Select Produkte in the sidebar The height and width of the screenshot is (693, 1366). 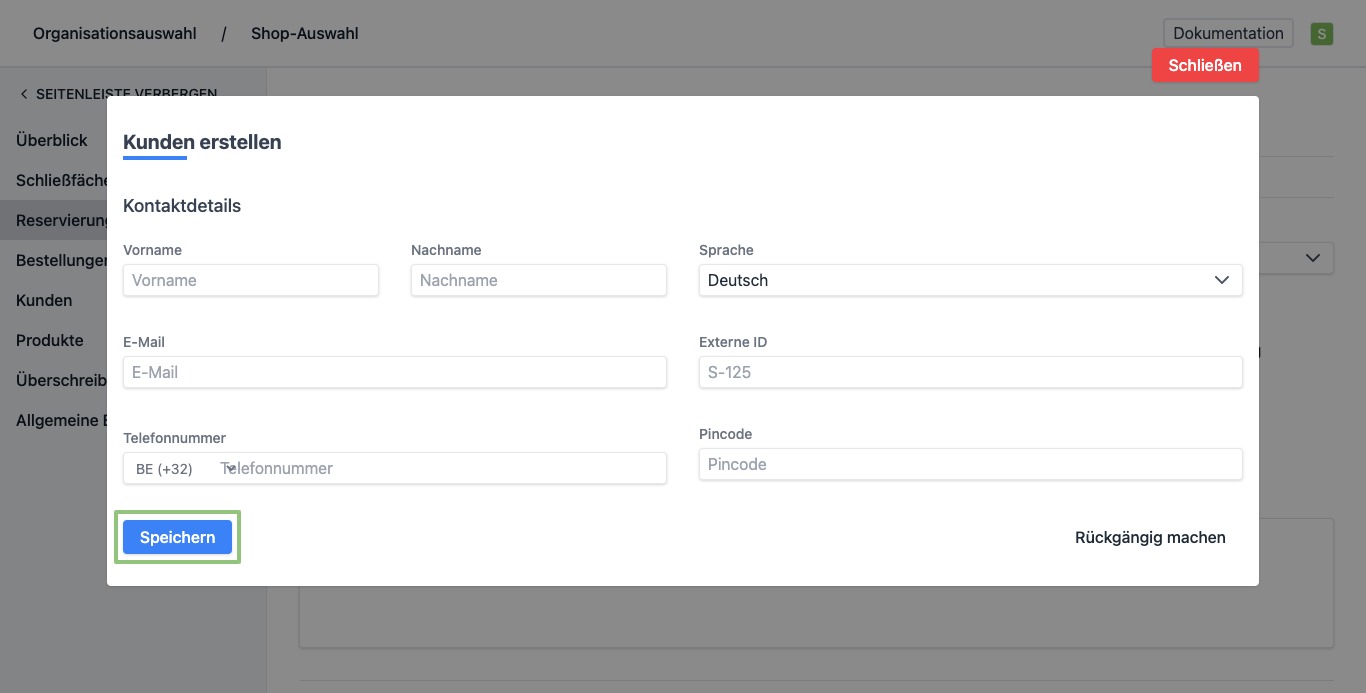pos(50,340)
